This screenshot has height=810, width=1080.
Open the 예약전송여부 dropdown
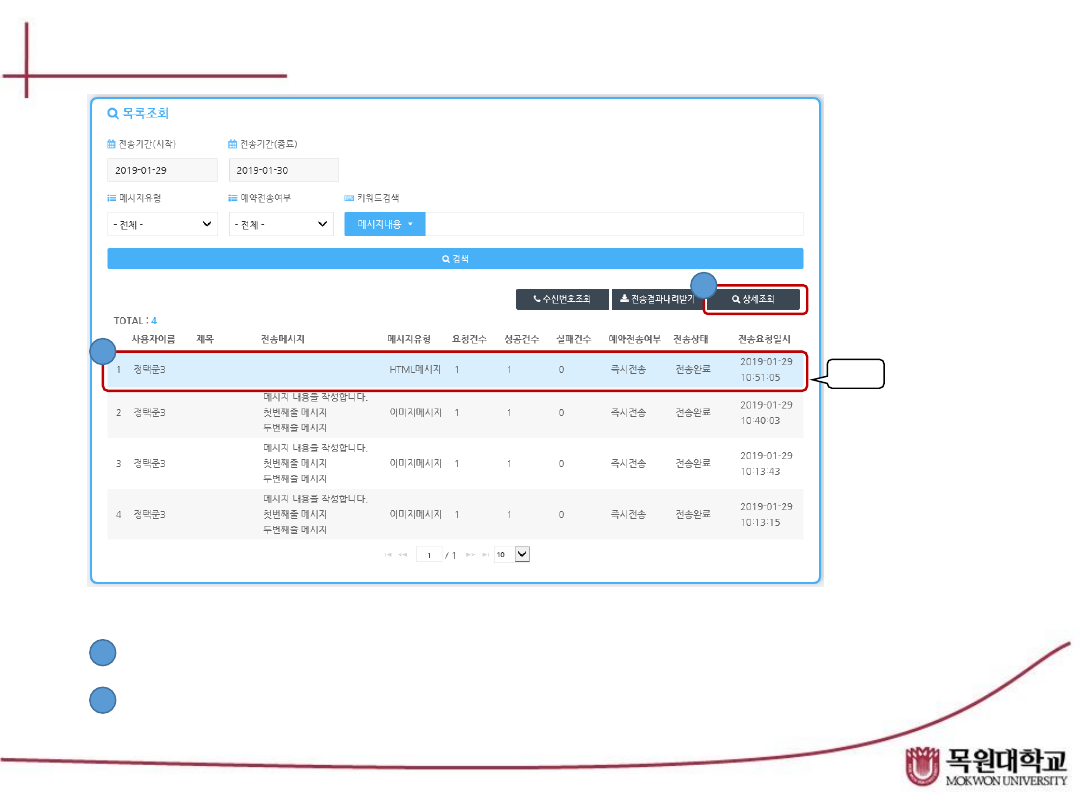(x=281, y=224)
